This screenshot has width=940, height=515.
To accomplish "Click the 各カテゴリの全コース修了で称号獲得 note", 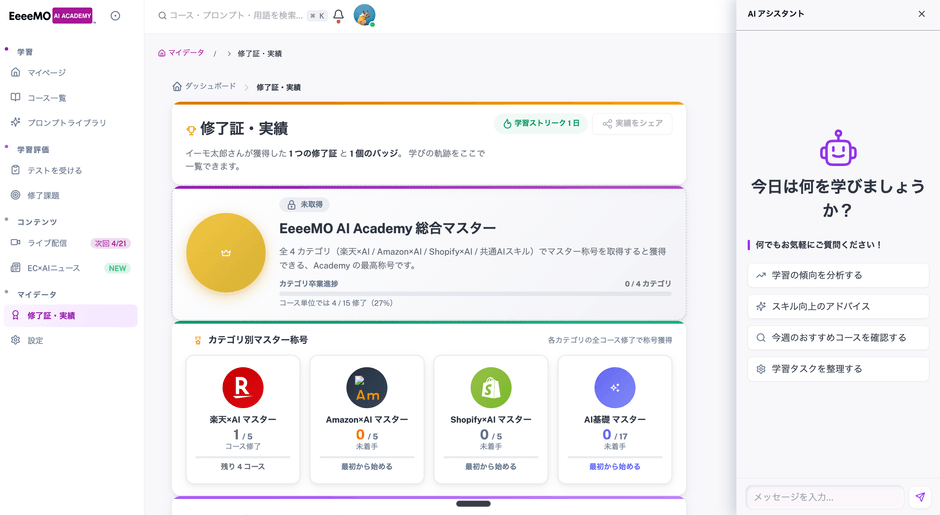I will click(x=610, y=340).
